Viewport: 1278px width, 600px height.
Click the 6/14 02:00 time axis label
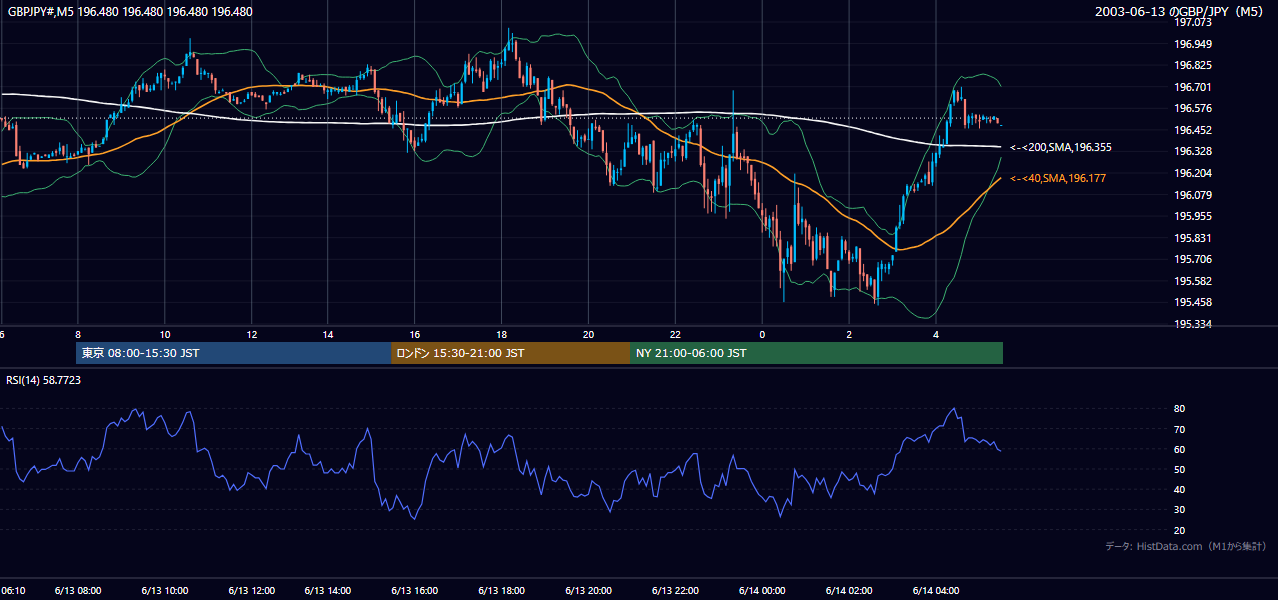[849, 591]
